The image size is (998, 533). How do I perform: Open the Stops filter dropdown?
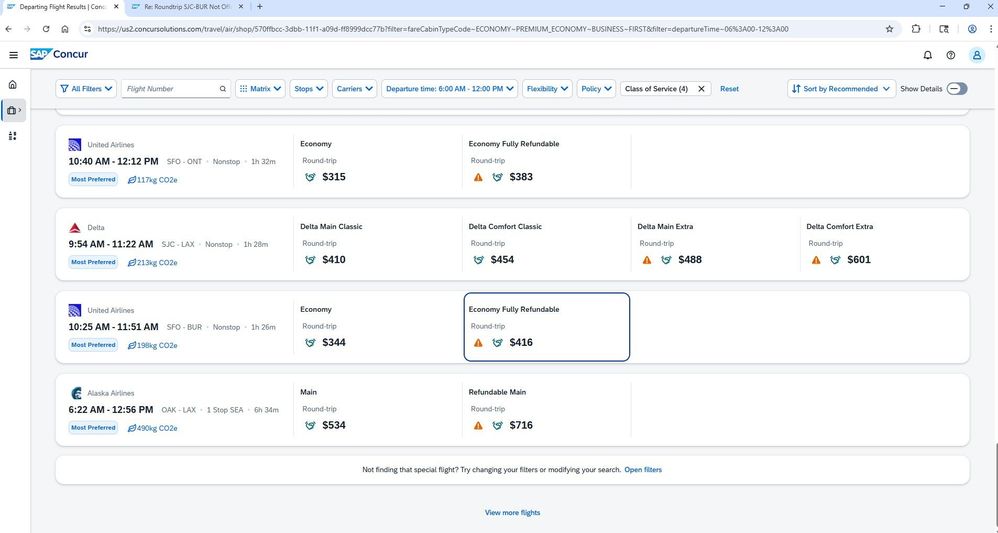[x=309, y=89]
